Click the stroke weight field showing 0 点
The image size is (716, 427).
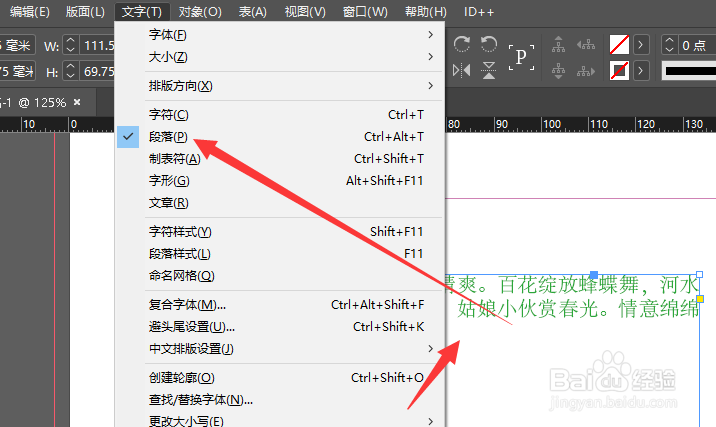pyautogui.click(x=696, y=45)
